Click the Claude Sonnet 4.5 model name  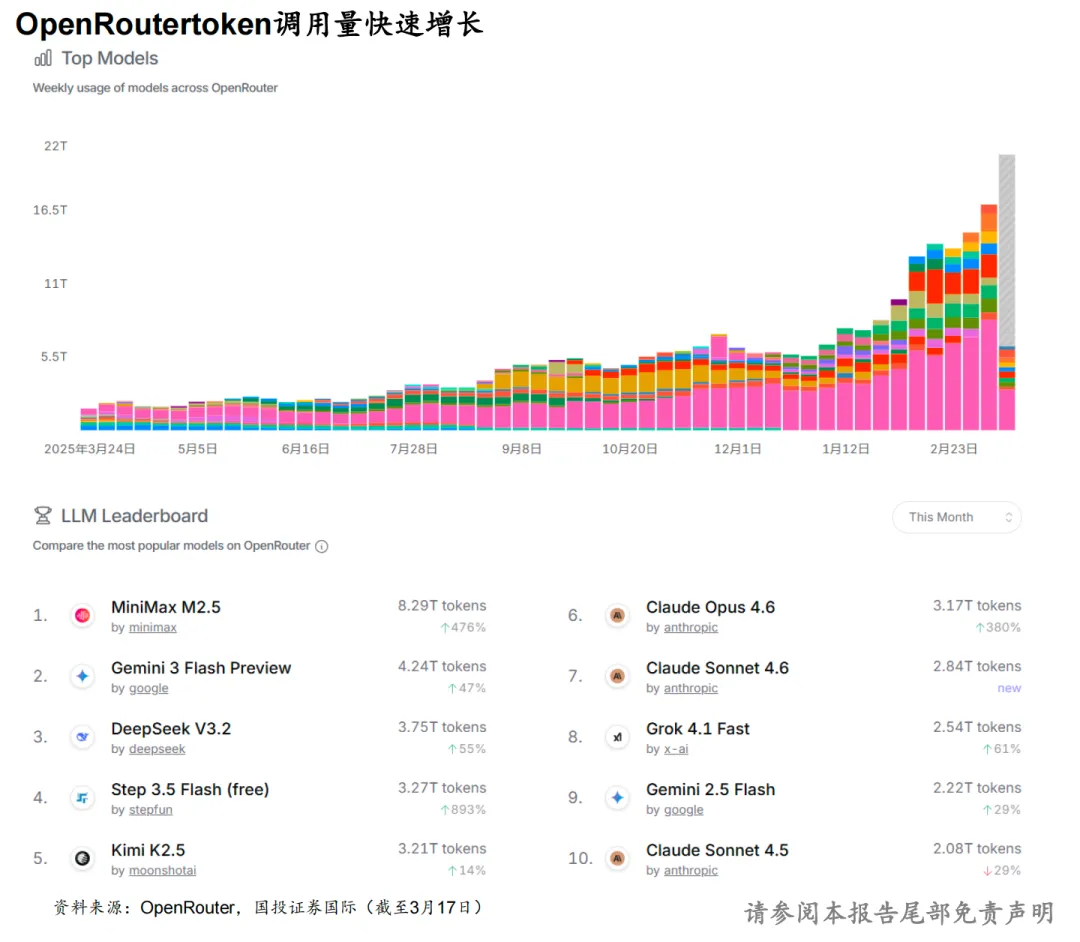(717, 850)
